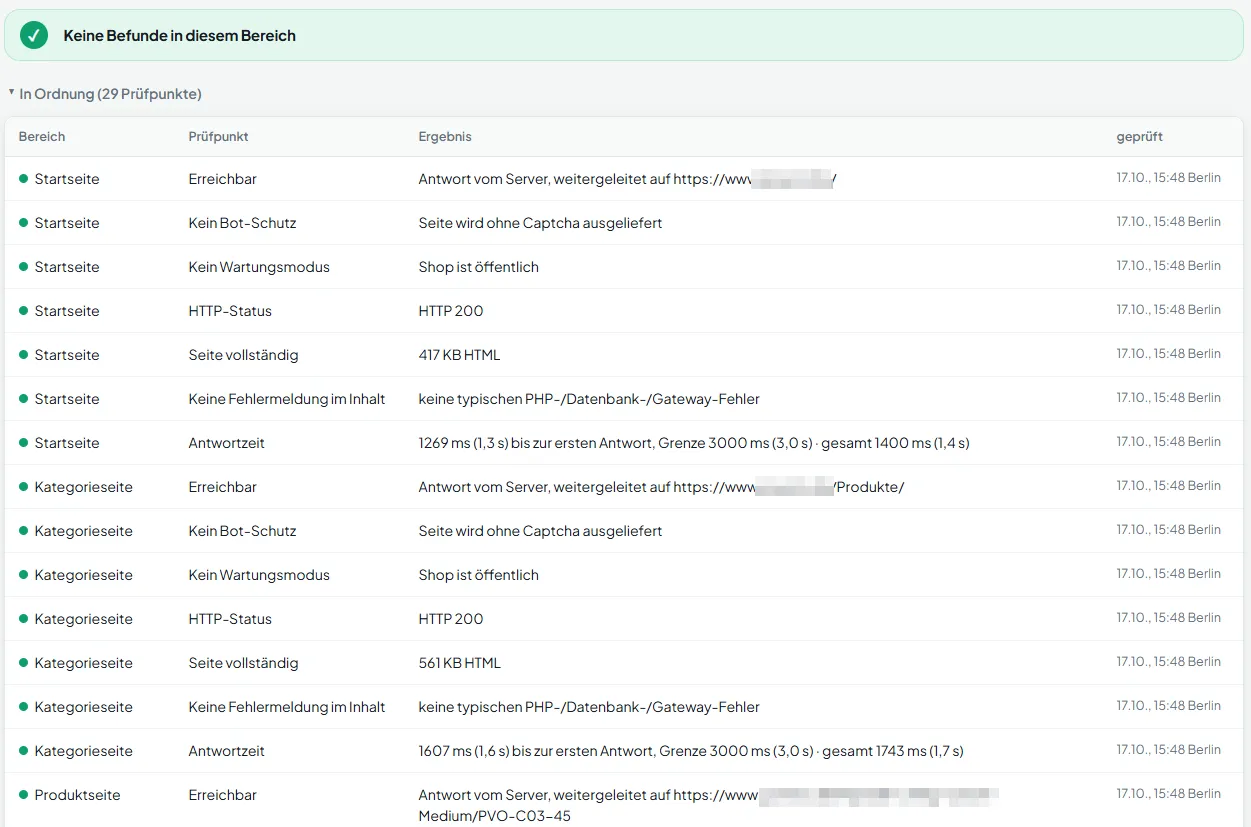Click the "561 KB HTML" result
Image resolution: width=1251 pixels, height=827 pixels.
point(460,663)
